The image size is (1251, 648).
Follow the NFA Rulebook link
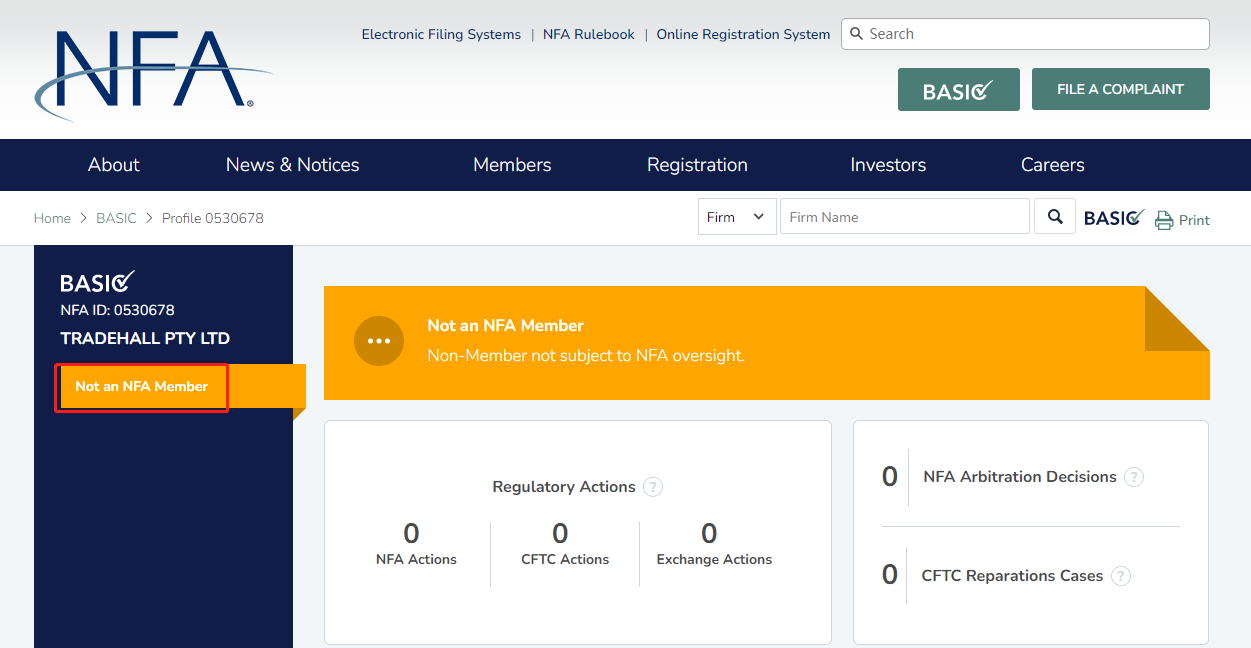588,34
